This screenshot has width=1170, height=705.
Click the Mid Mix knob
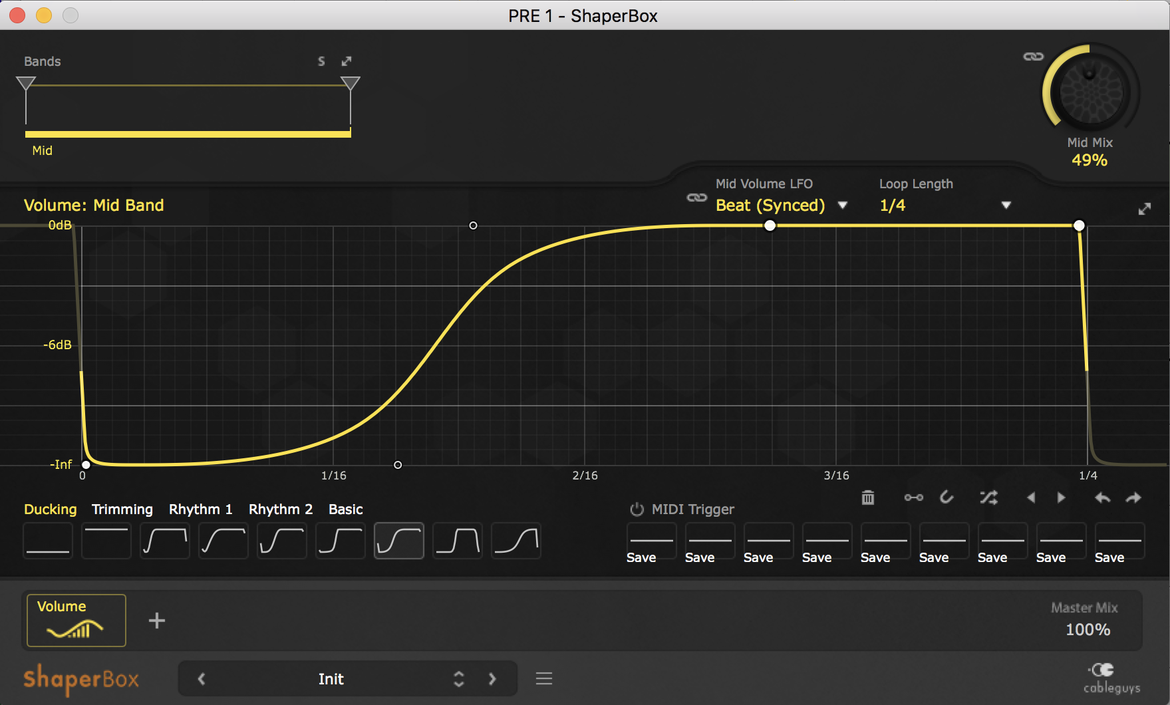click(x=1090, y=92)
